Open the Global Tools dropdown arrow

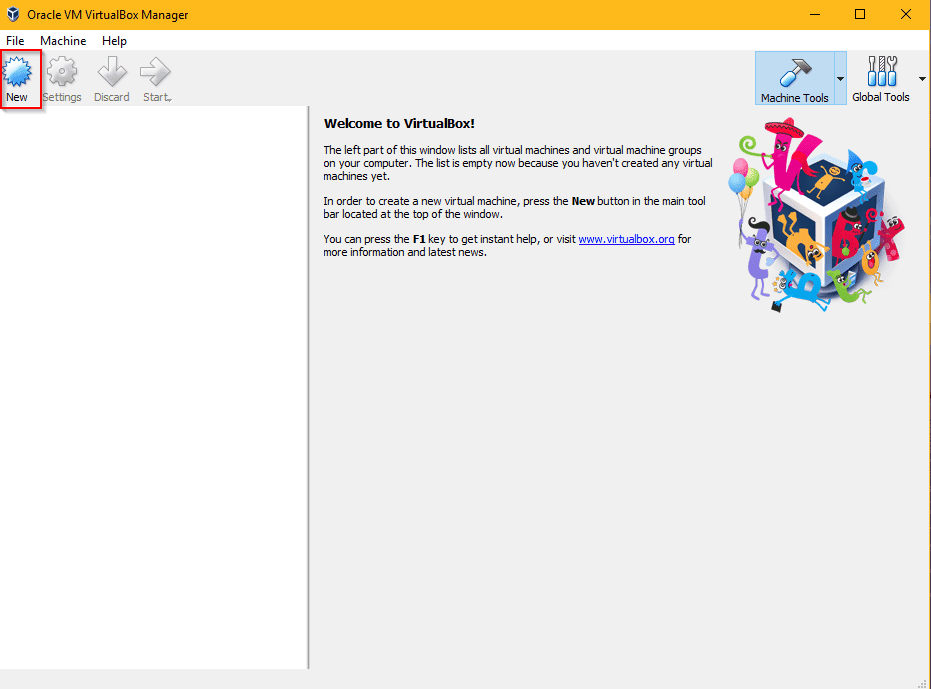922,78
